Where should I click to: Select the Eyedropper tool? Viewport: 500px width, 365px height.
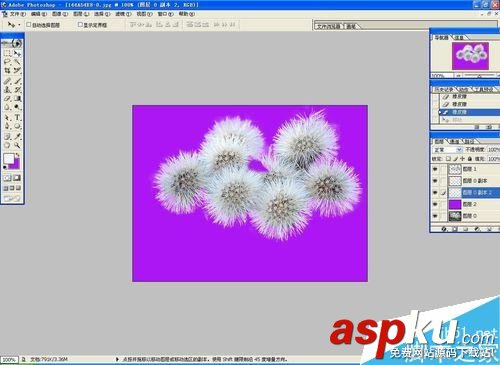point(17,136)
